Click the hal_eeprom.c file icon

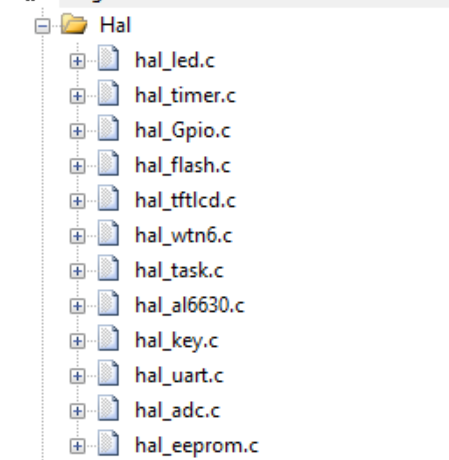pos(108,443)
